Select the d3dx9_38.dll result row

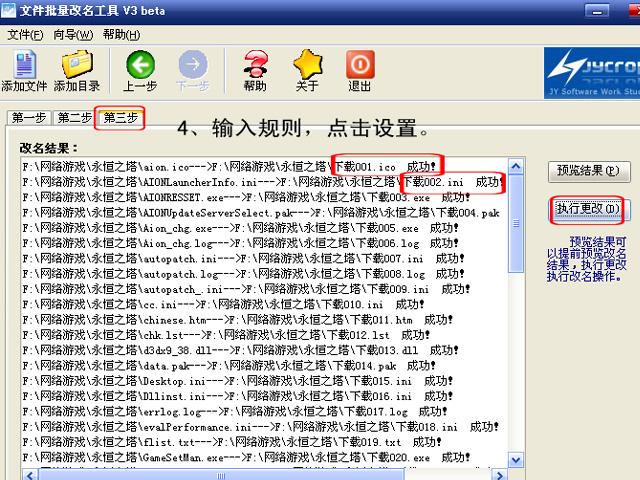[241, 350]
